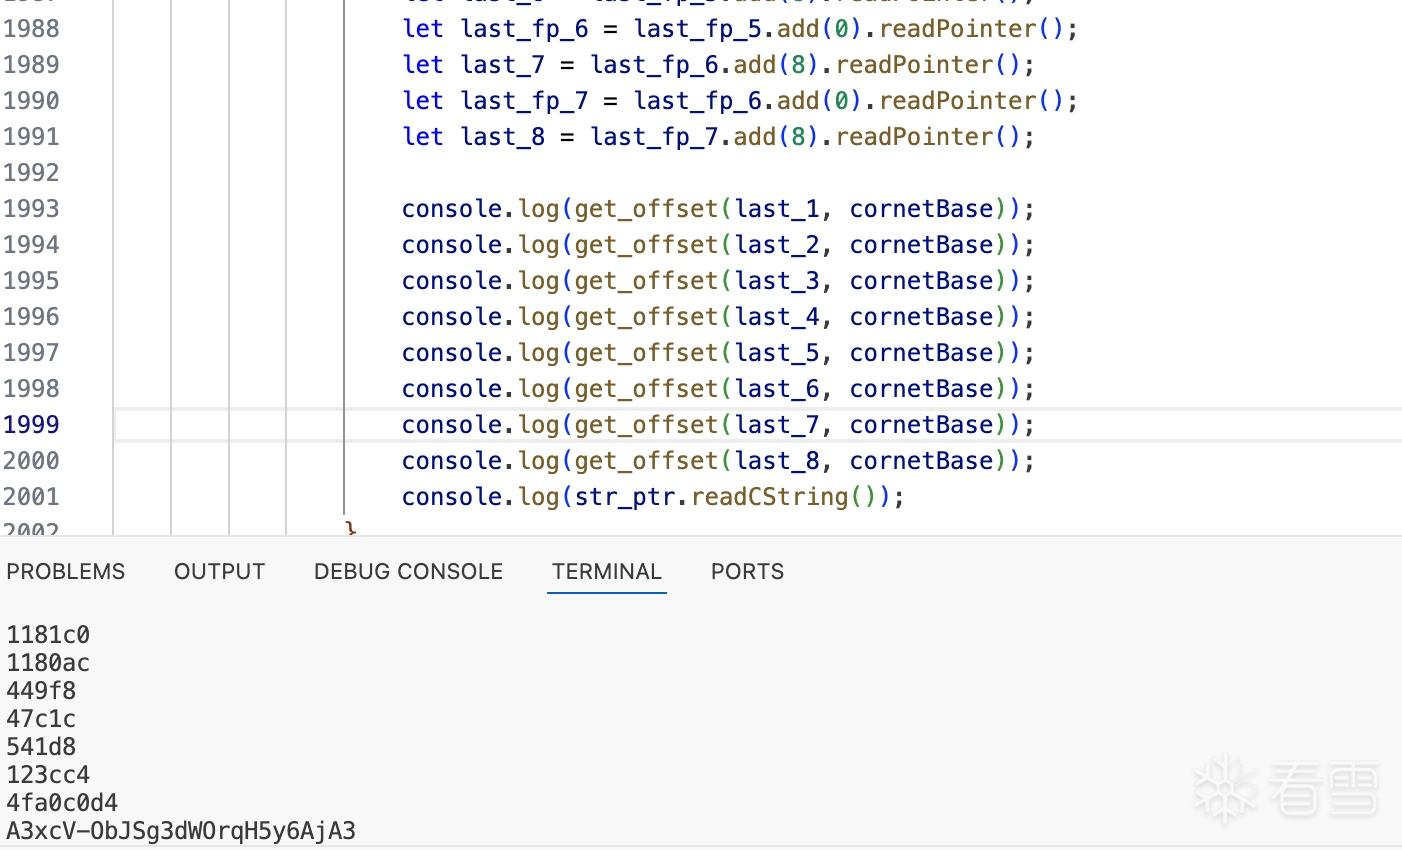Click cornetBase on line 1993
The height and width of the screenshot is (850, 1402).
pos(921,209)
